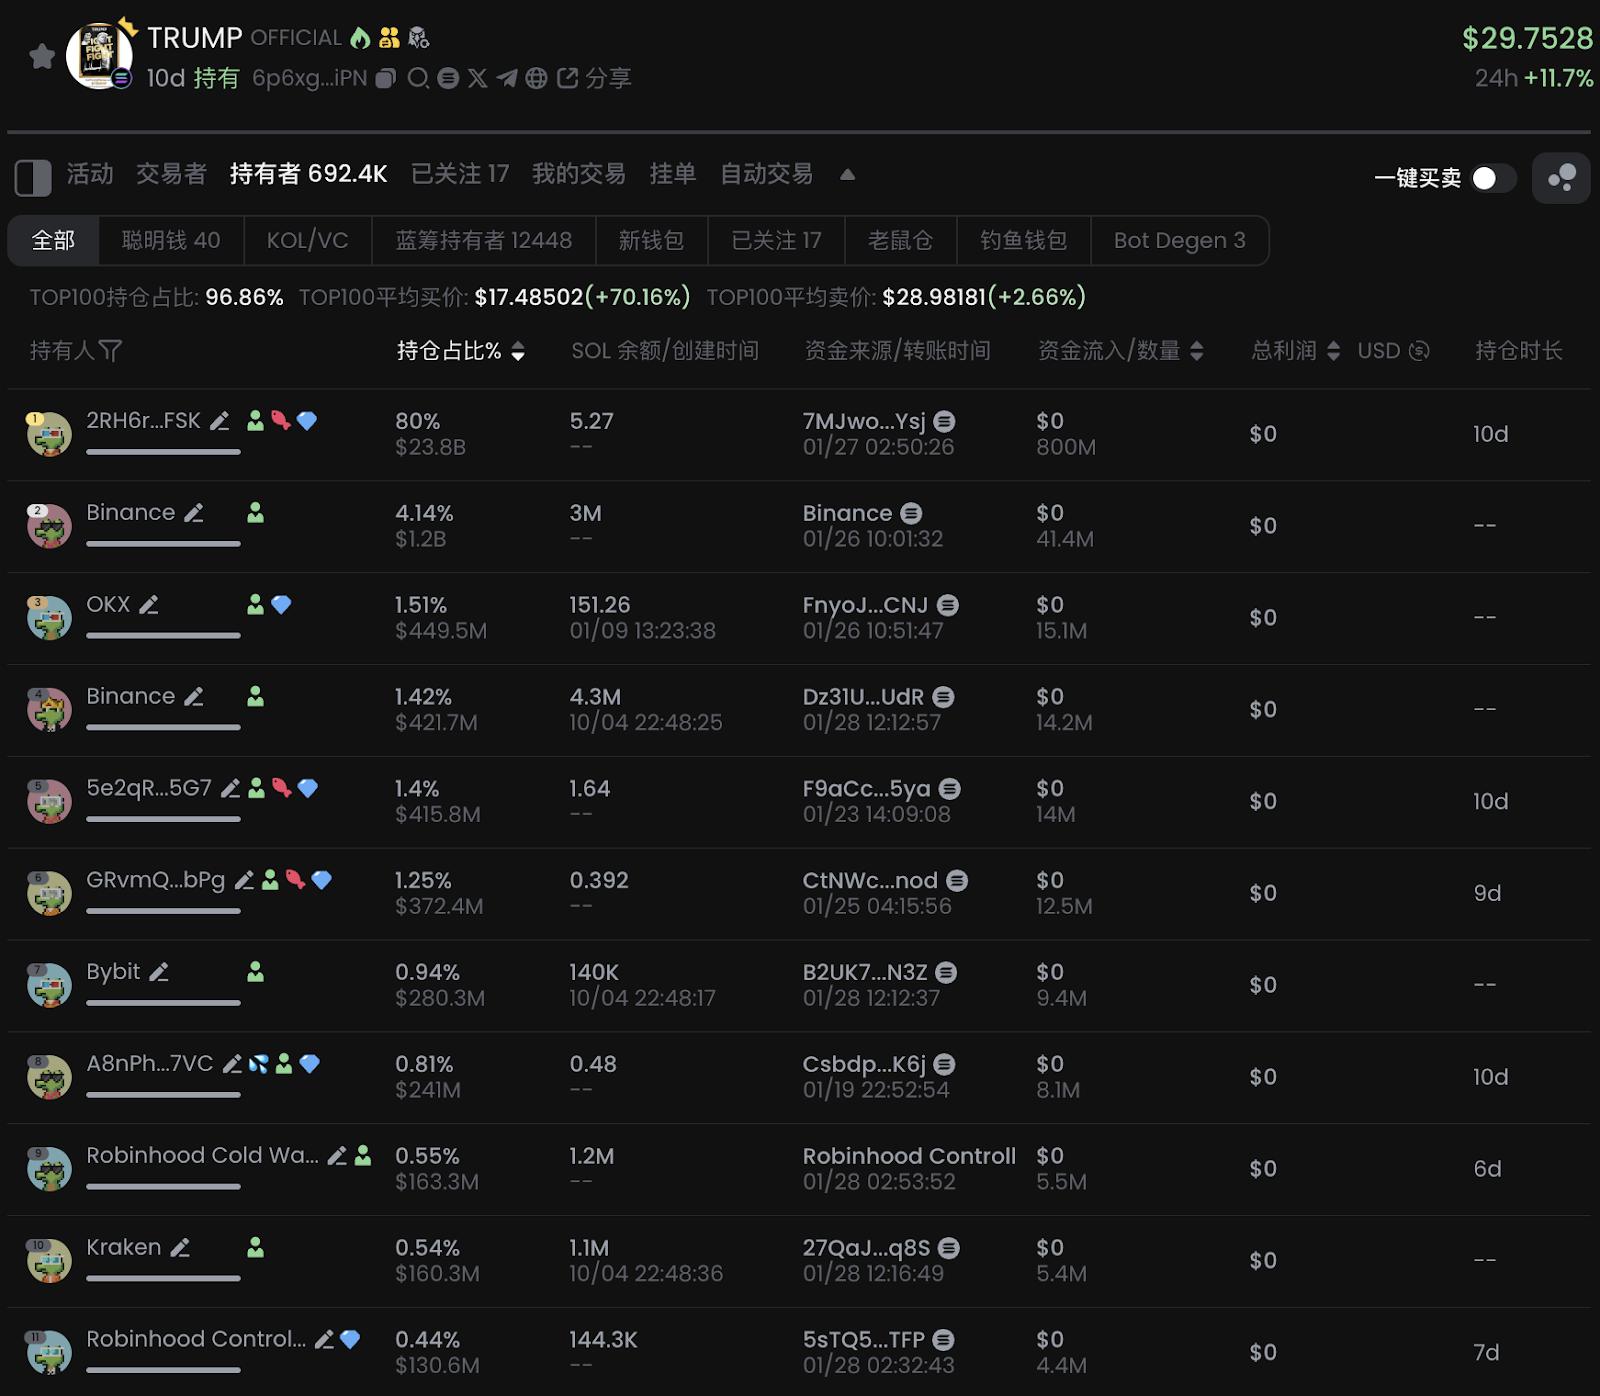Image resolution: width=1600 pixels, height=1396 pixels.
Task: Filter by 老鼠仓
Action: pyautogui.click(x=900, y=240)
